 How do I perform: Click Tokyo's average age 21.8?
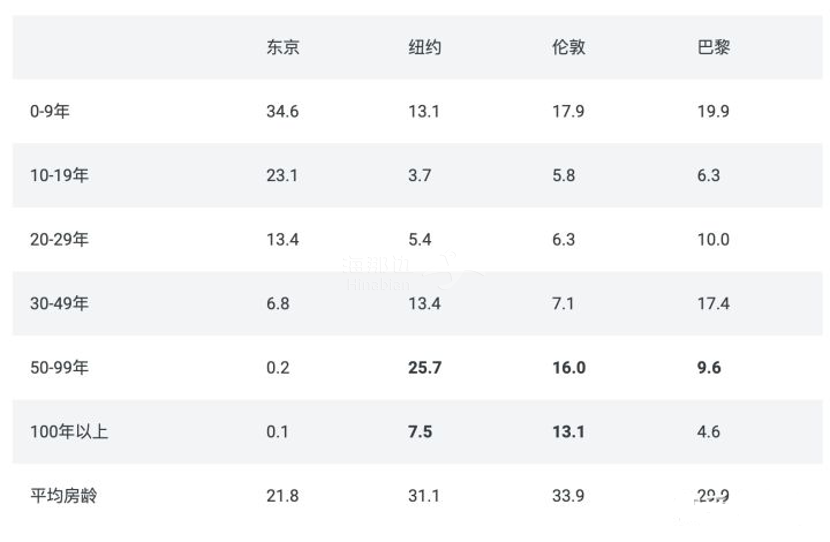click(x=283, y=496)
